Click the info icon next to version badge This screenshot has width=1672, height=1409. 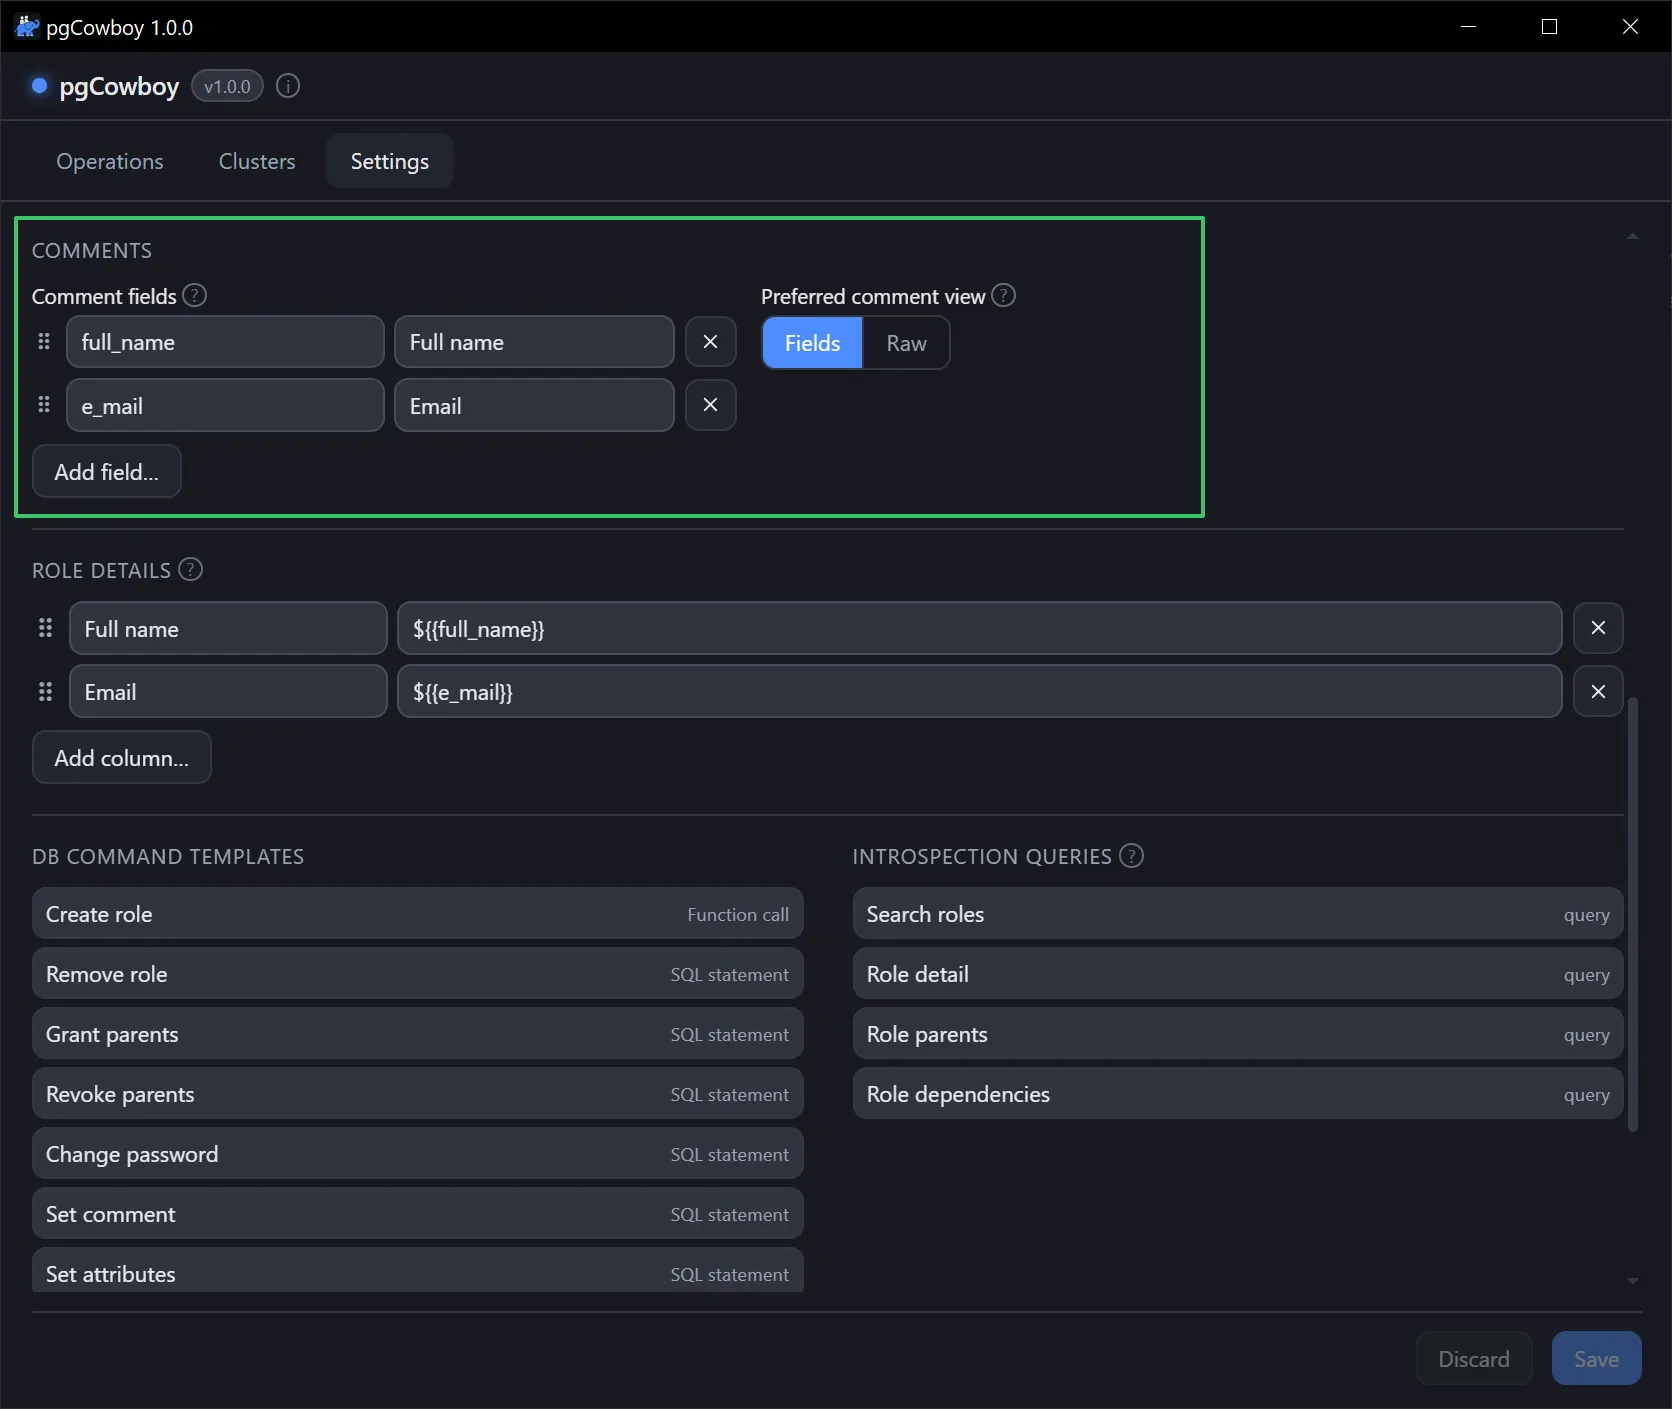[x=288, y=86]
